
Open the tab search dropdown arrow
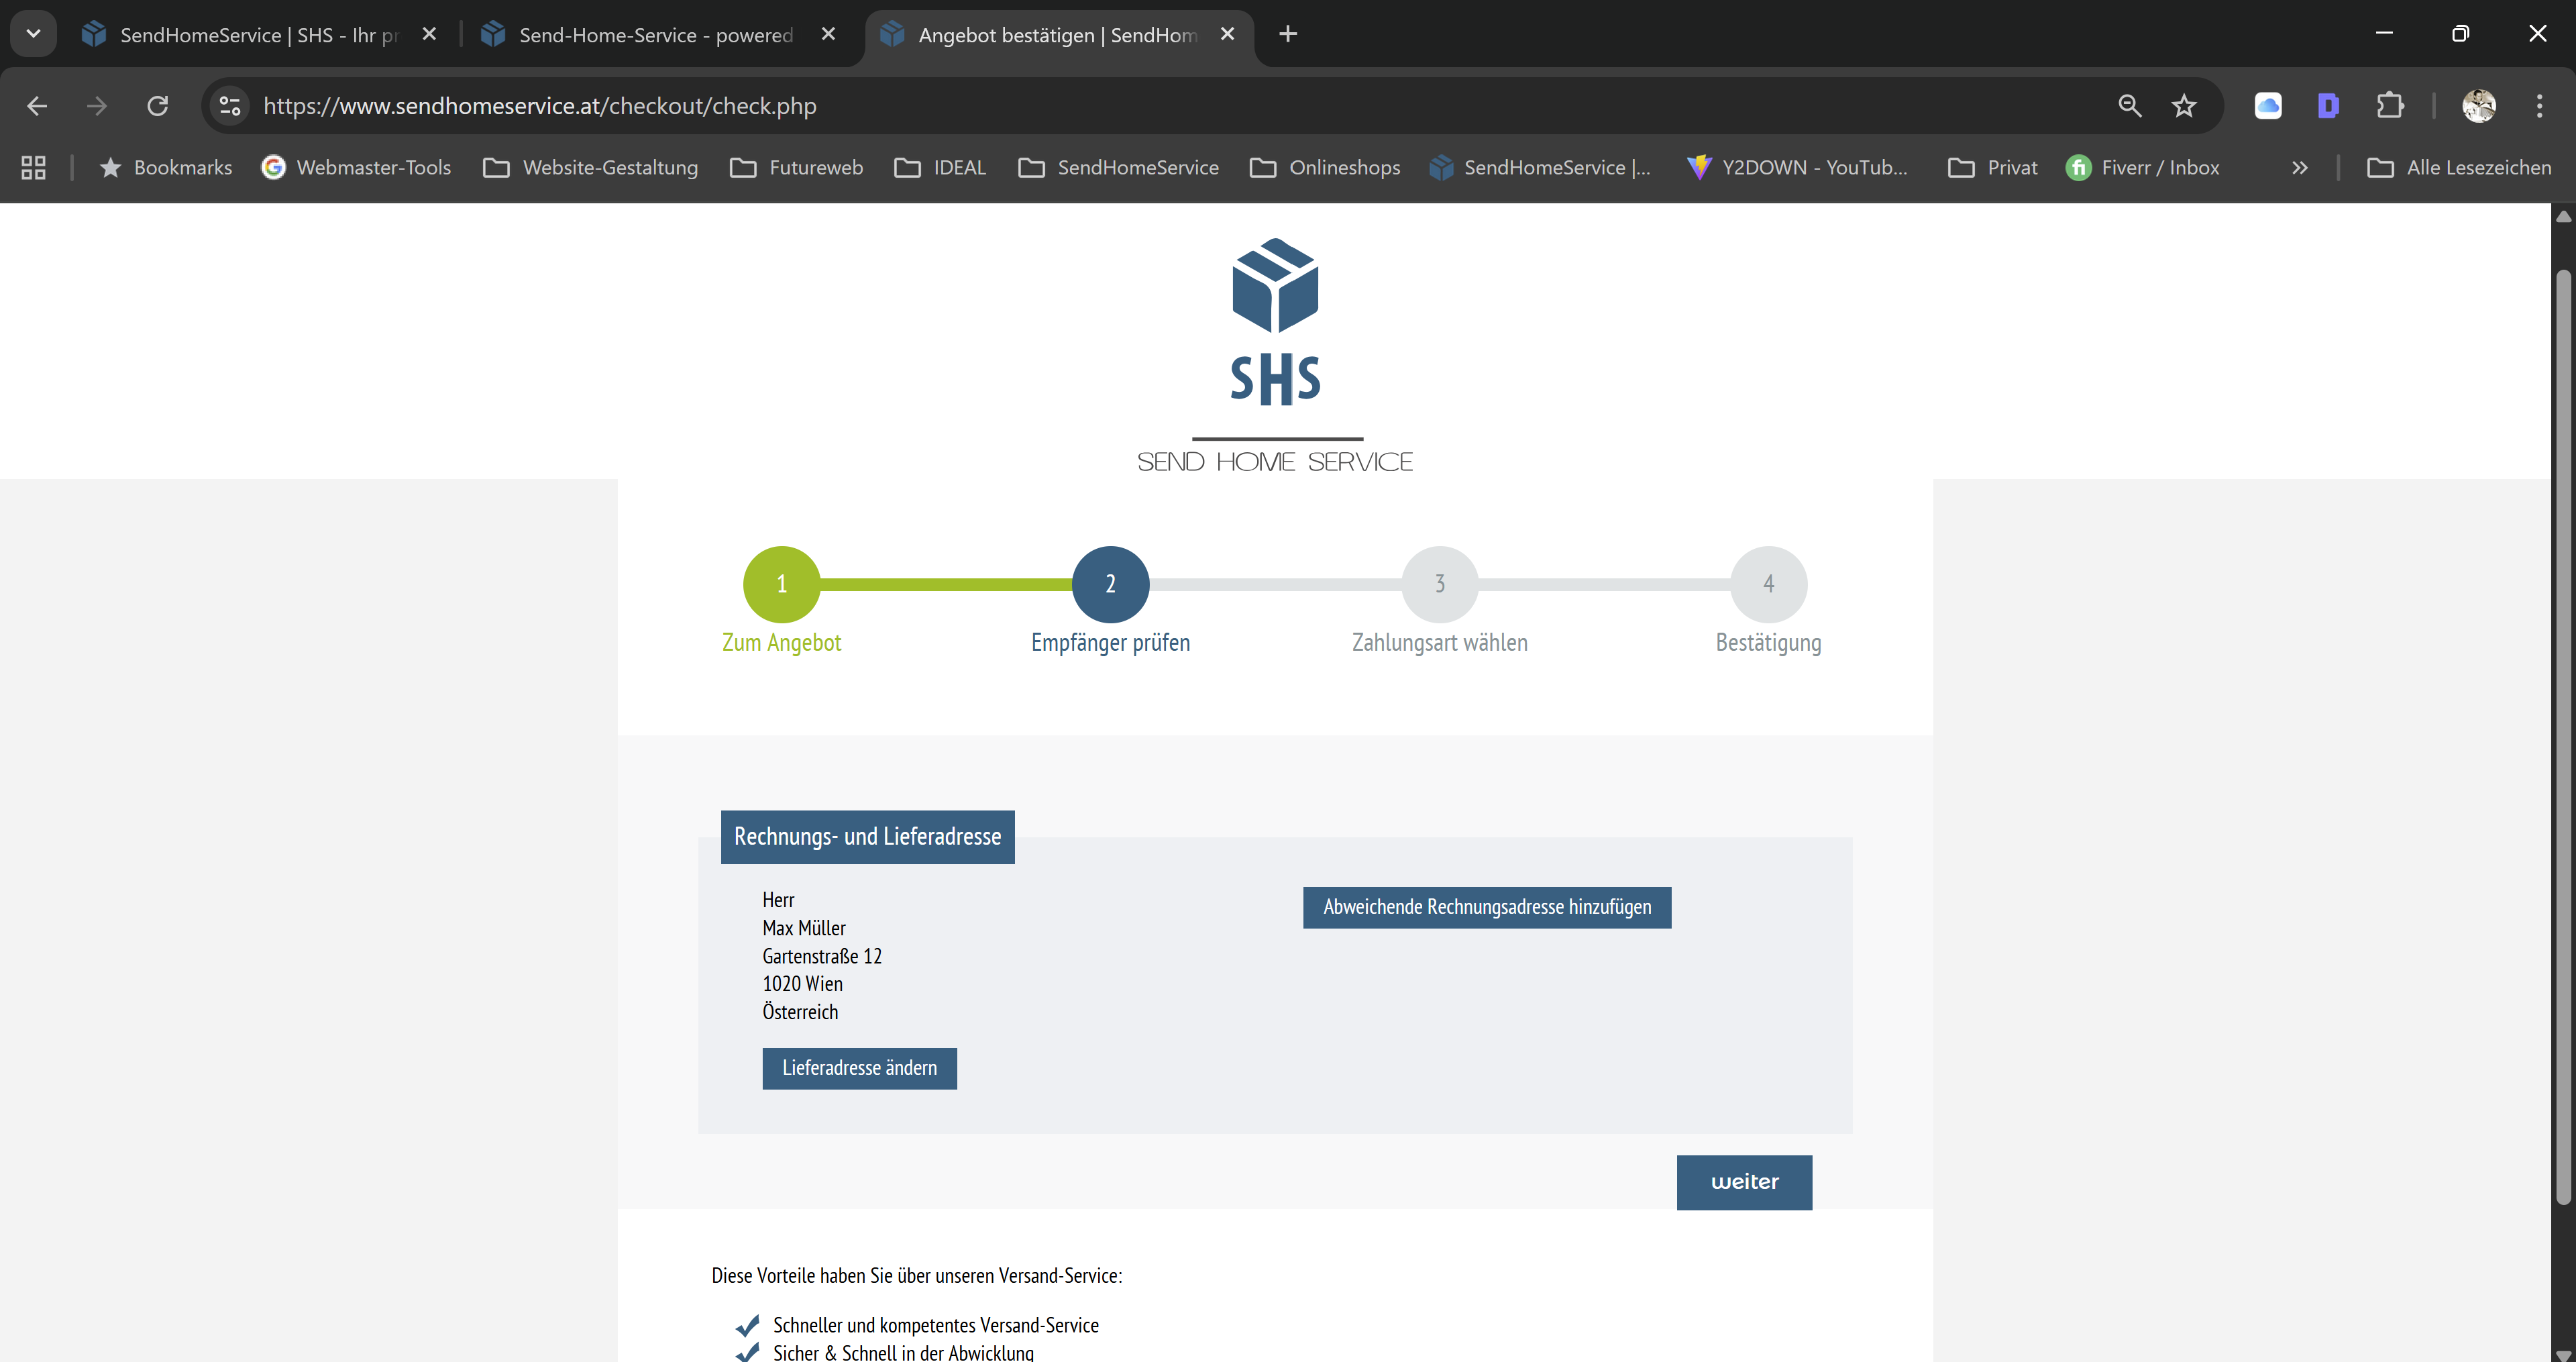[33, 34]
